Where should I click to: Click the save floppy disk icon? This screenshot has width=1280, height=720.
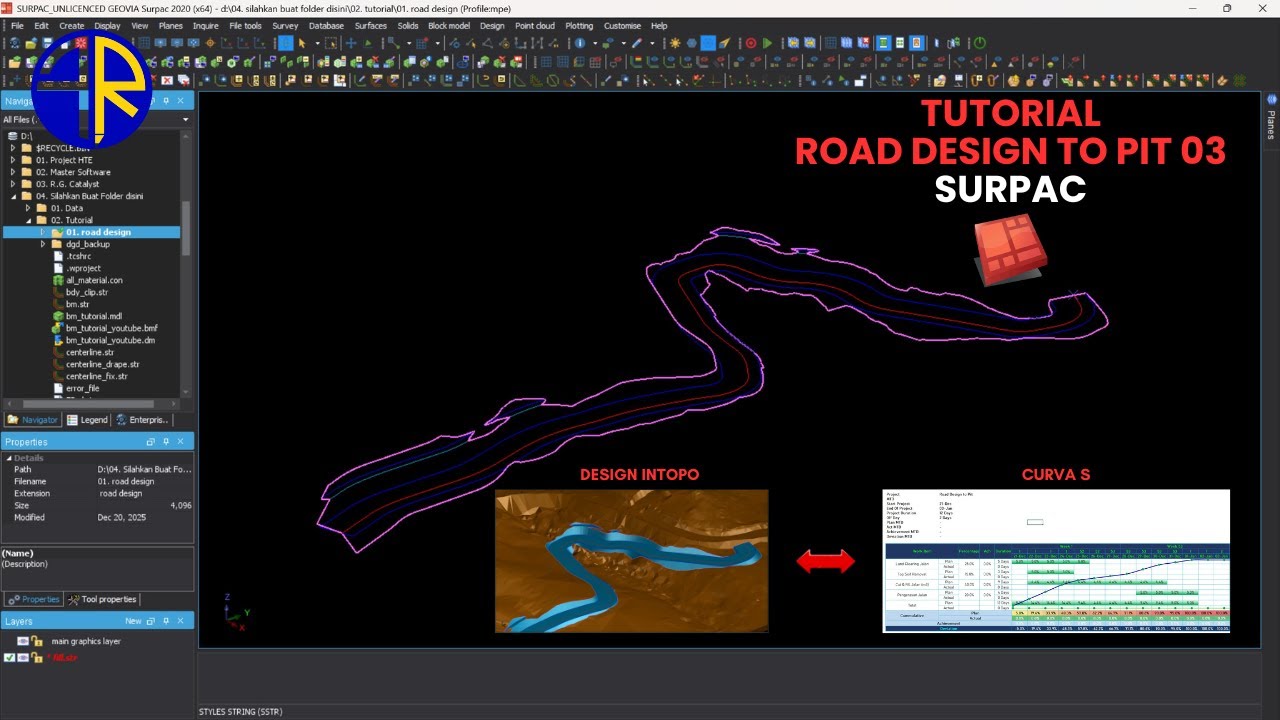pos(48,43)
